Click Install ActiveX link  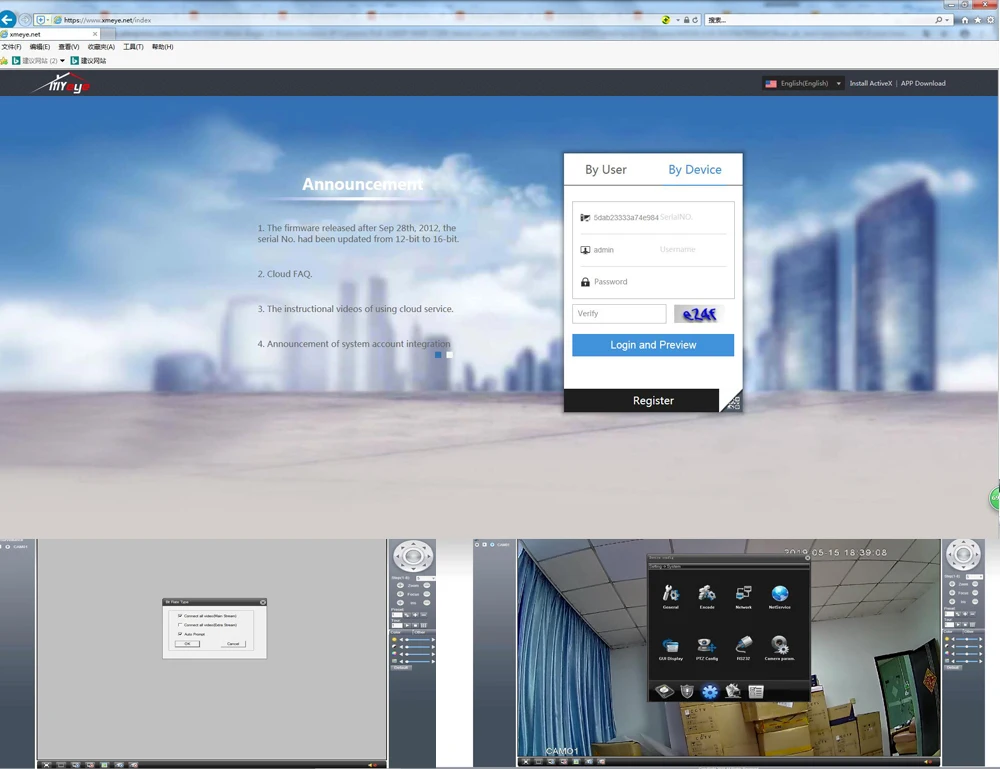tap(871, 84)
